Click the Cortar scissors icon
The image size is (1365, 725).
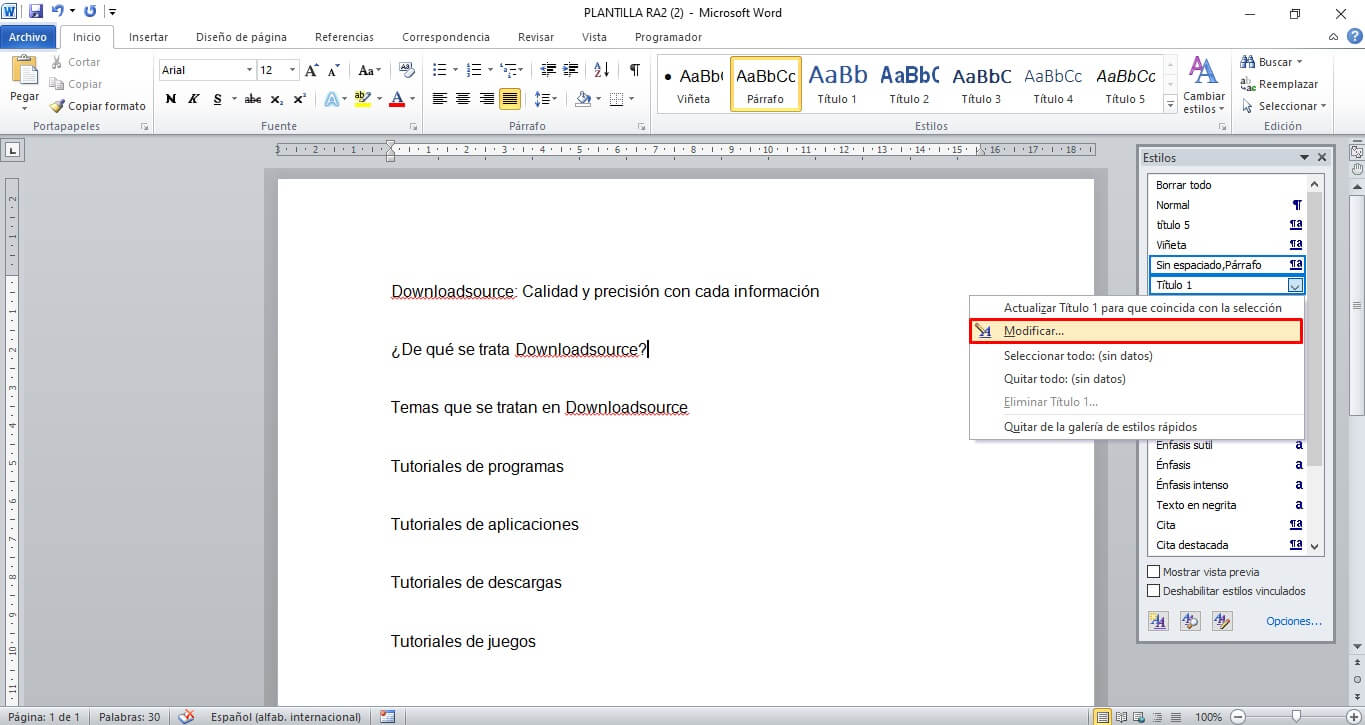pyautogui.click(x=57, y=62)
